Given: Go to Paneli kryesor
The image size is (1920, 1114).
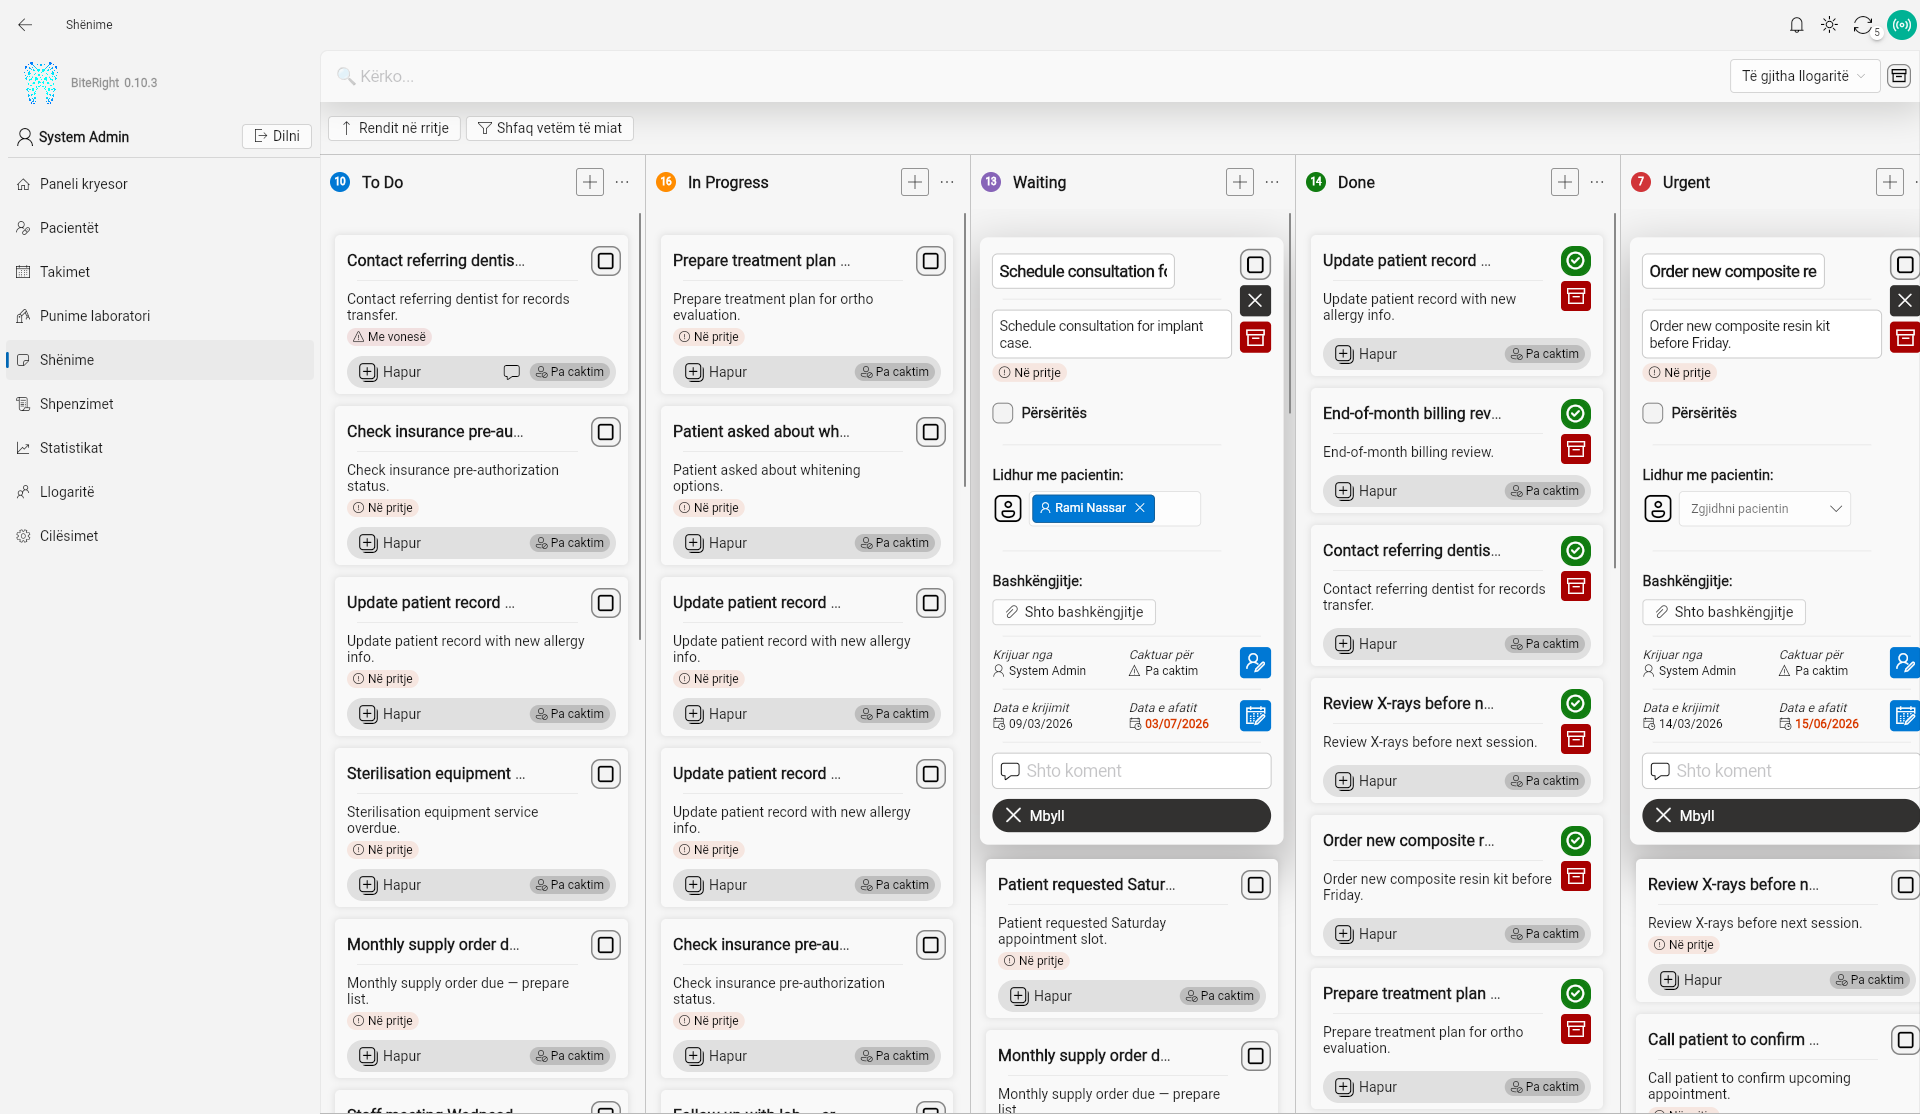Looking at the screenshot, I should (160, 184).
